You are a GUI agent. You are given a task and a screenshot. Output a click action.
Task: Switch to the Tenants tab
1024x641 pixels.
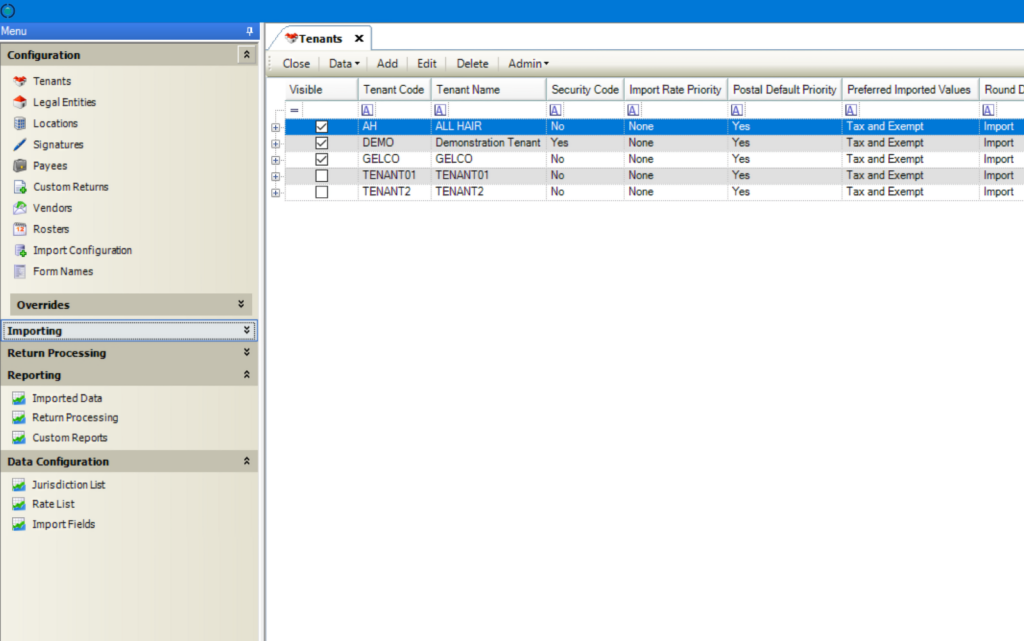point(318,37)
